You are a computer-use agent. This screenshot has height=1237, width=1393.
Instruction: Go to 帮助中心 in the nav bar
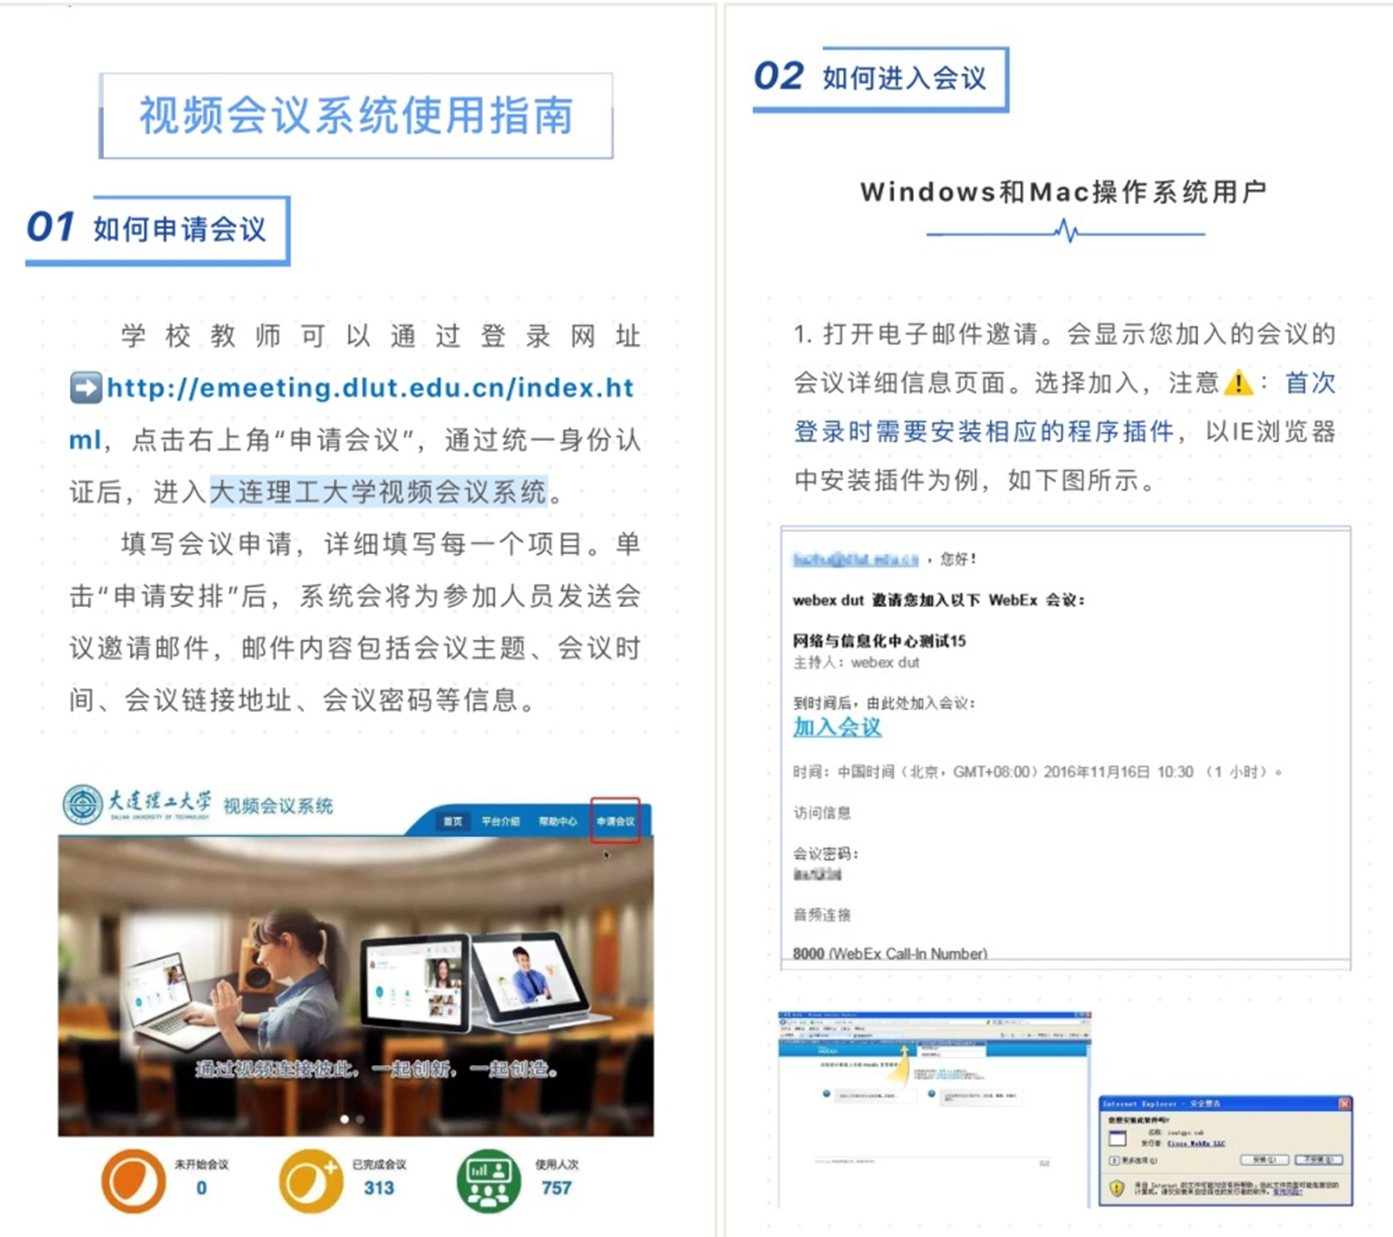click(557, 821)
